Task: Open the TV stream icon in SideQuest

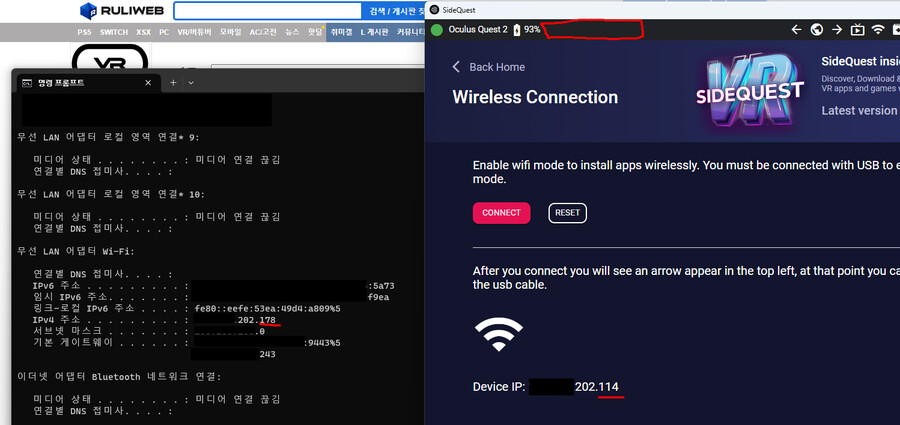Action: coord(858,30)
